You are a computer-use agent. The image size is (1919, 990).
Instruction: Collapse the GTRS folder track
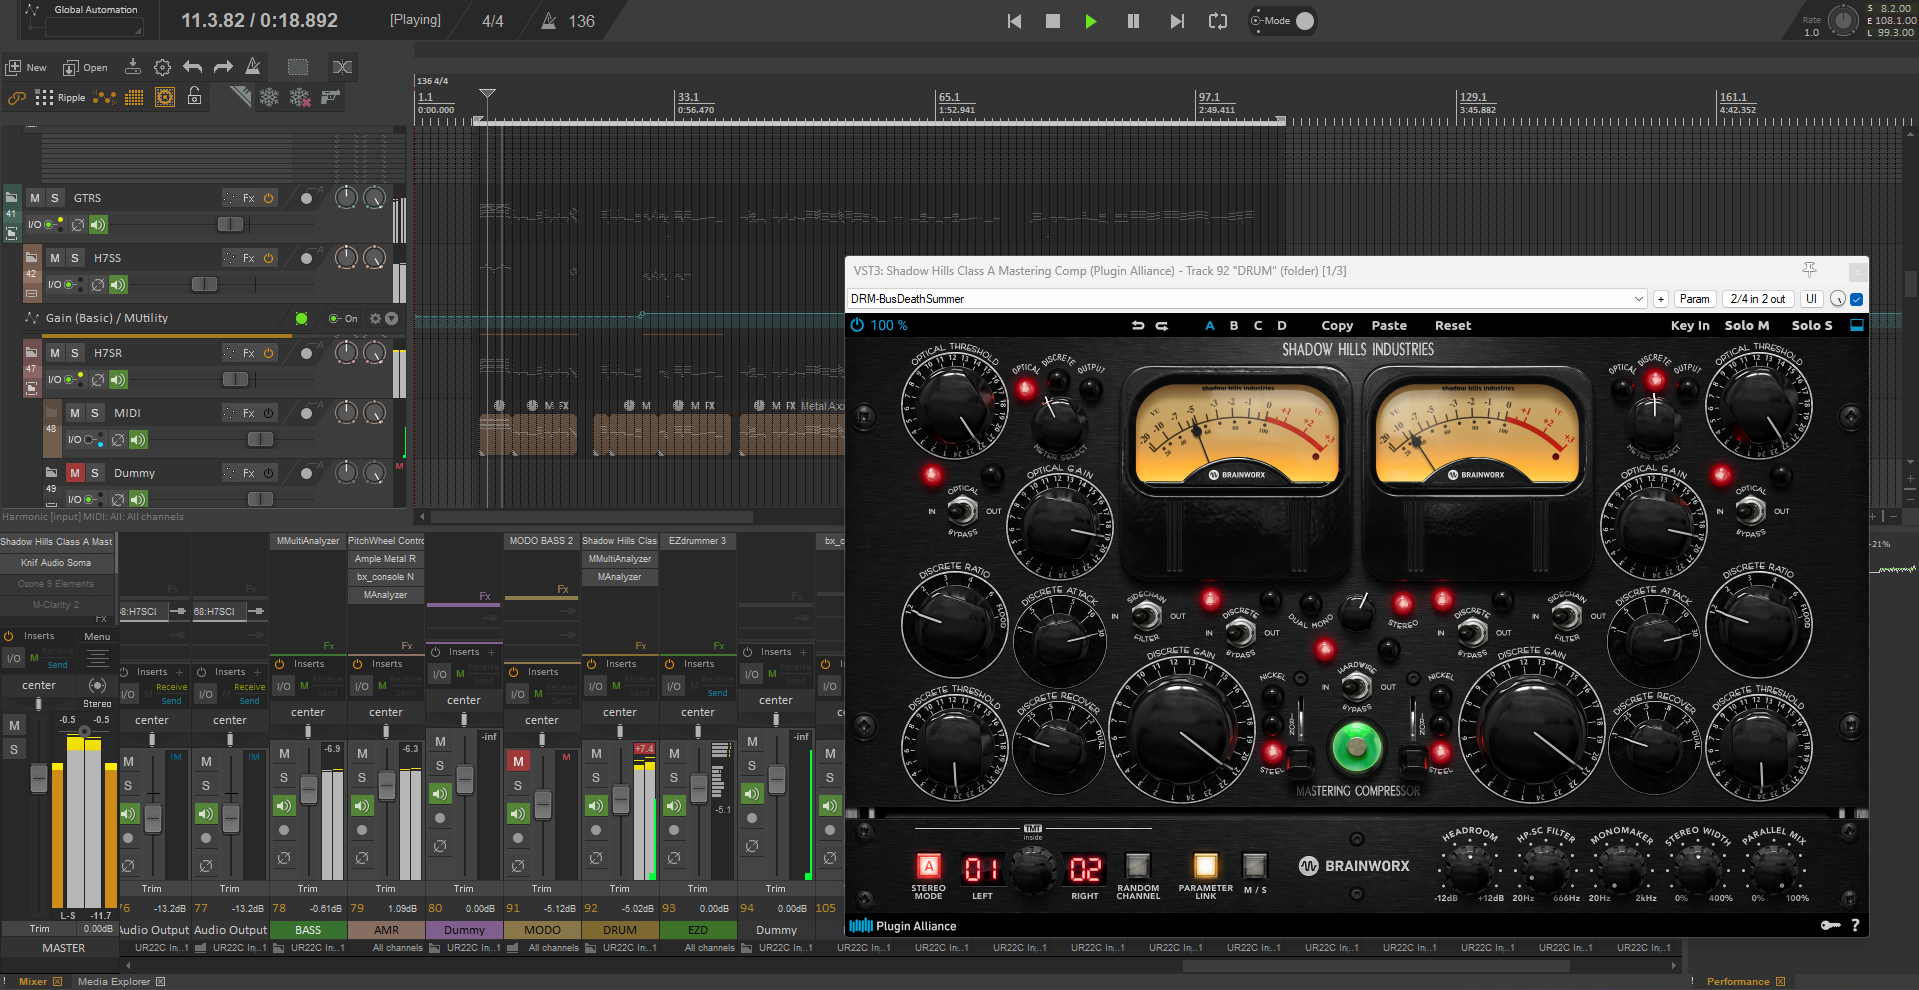click(x=12, y=197)
